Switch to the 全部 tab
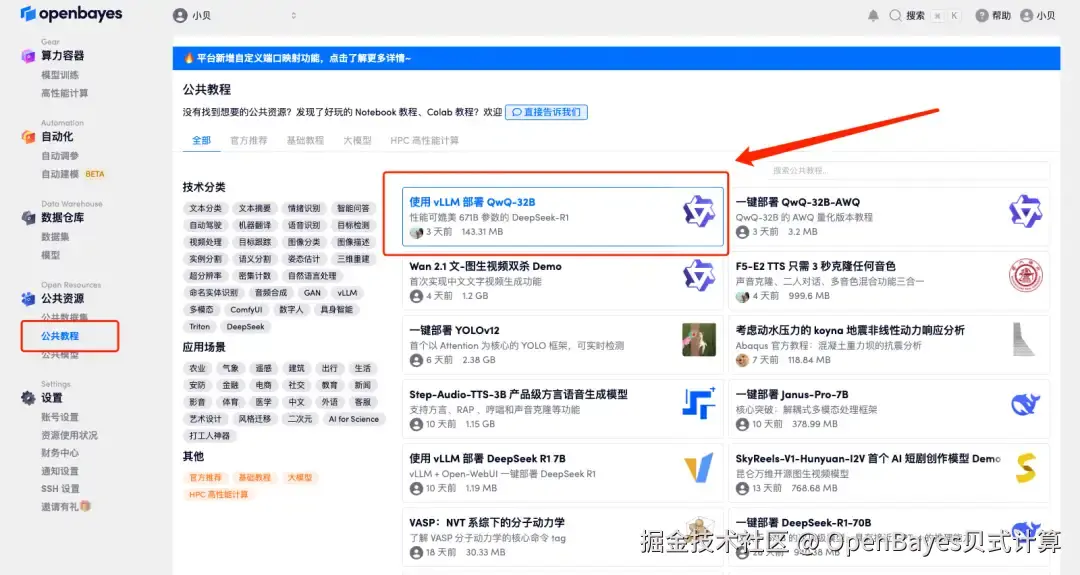Viewport: 1080px width, 575px height. (x=201, y=140)
